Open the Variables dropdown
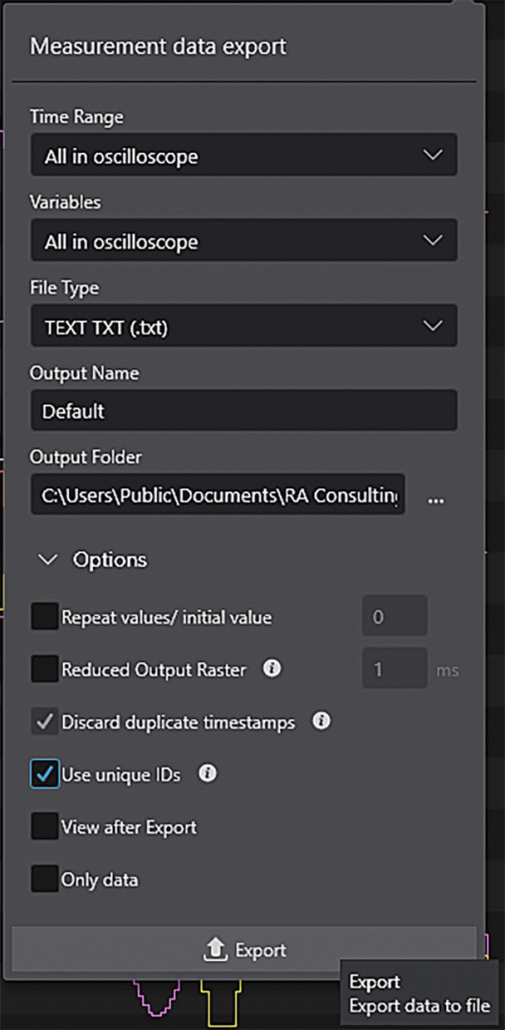This screenshot has height=1030, width=505. (244, 240)
